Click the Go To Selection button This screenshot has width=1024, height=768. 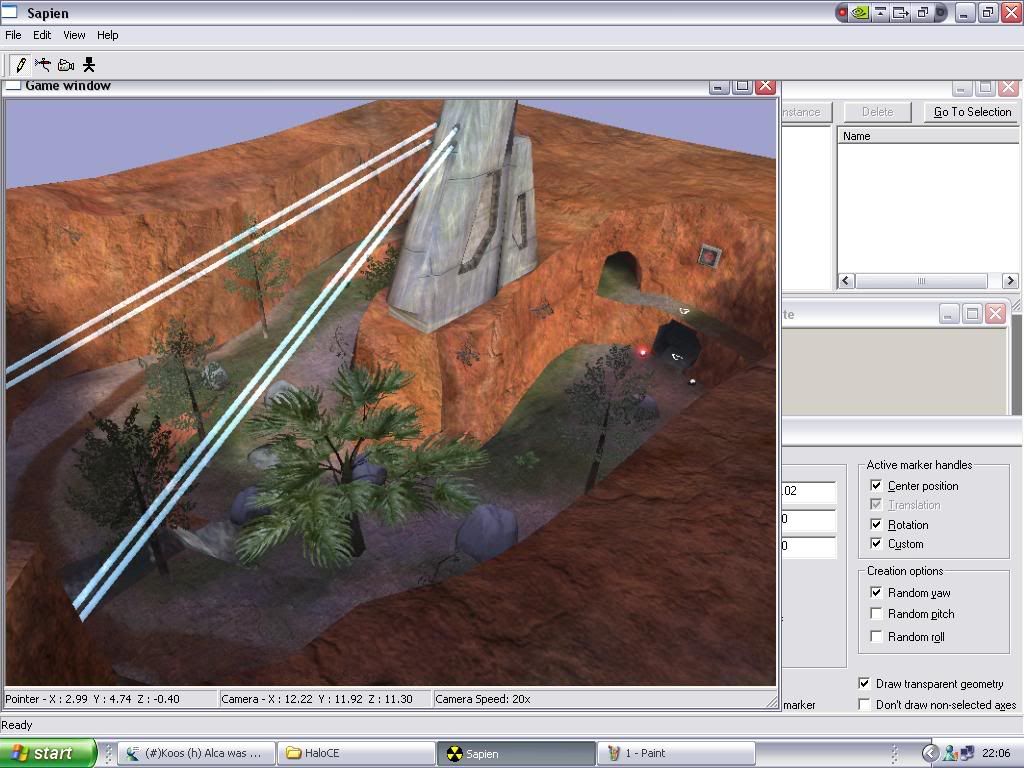coord(972,112)
